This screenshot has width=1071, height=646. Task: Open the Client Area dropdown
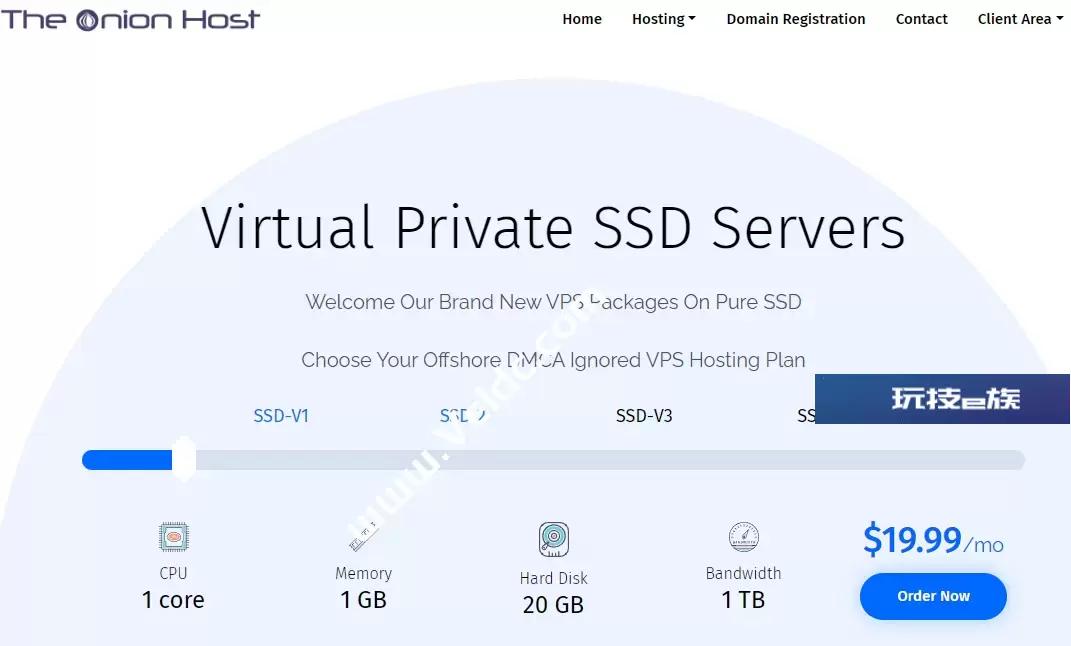tap(1019, 19)
